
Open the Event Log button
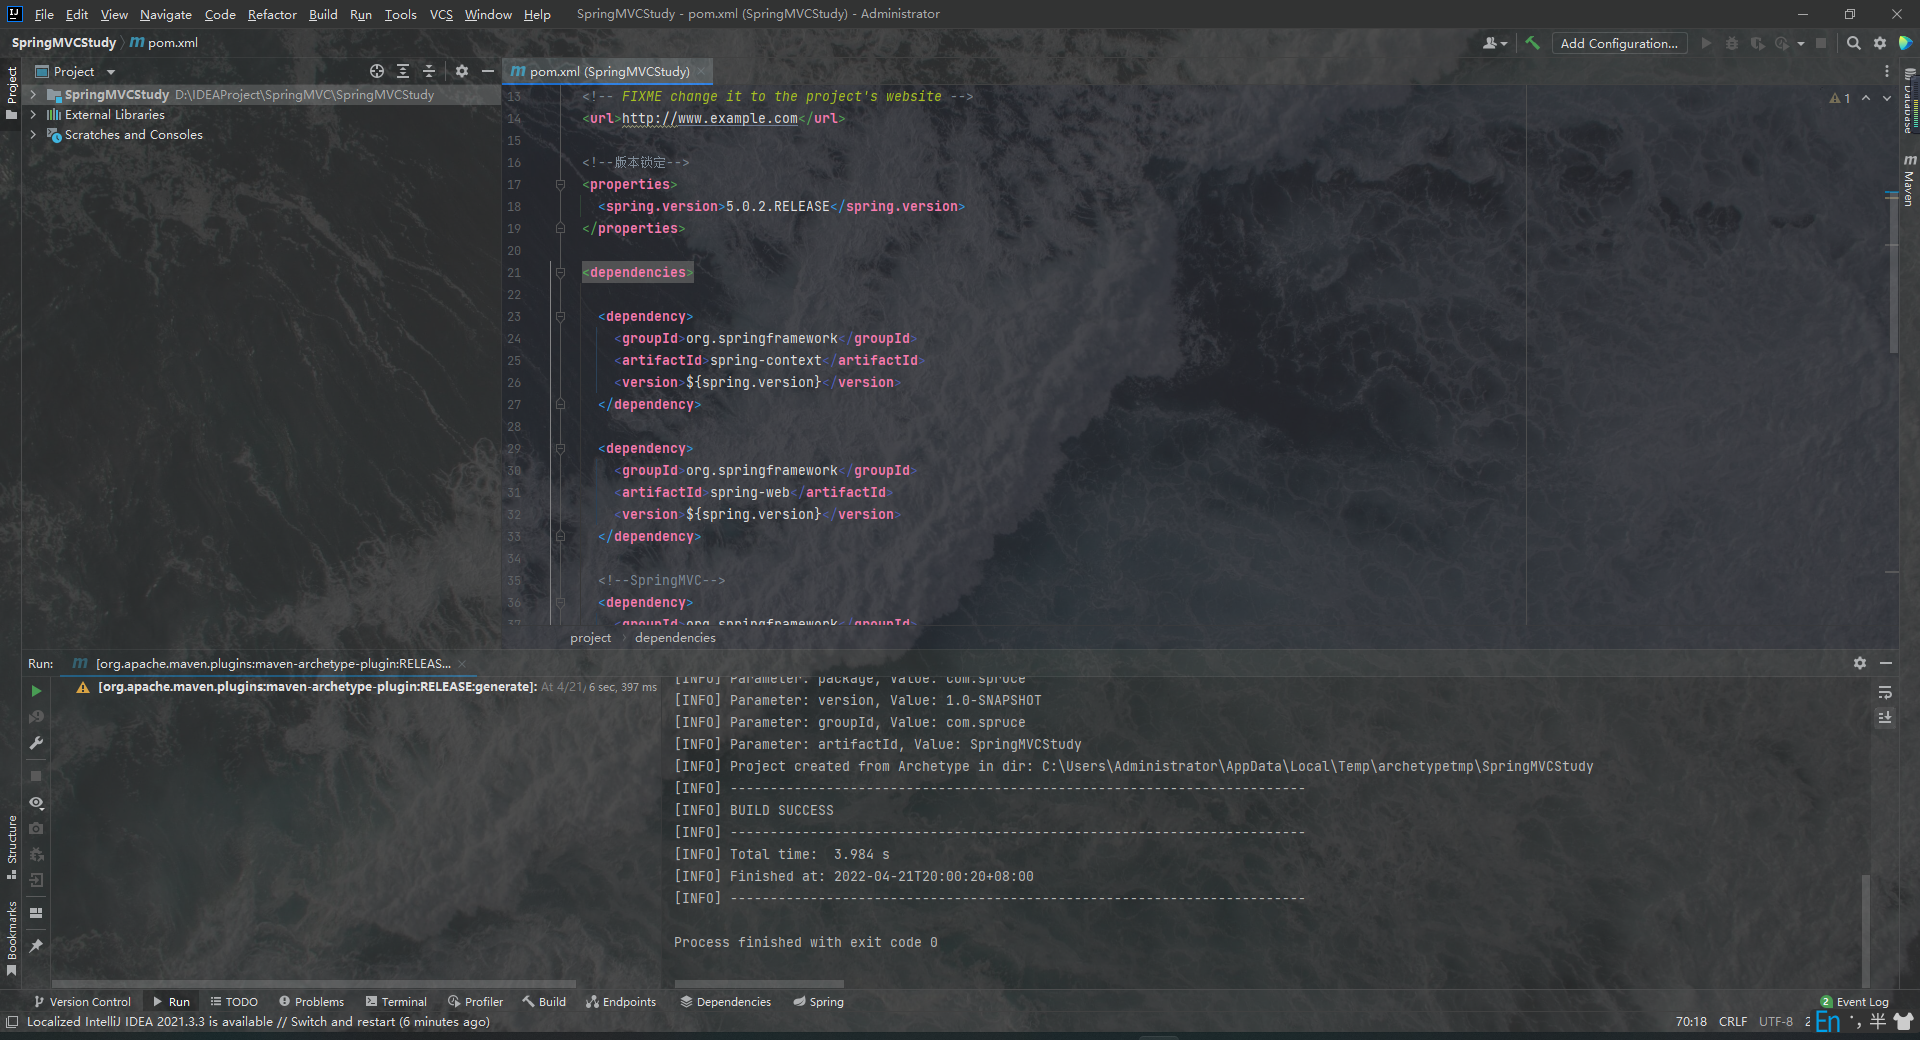(x=1855, y=1001)
